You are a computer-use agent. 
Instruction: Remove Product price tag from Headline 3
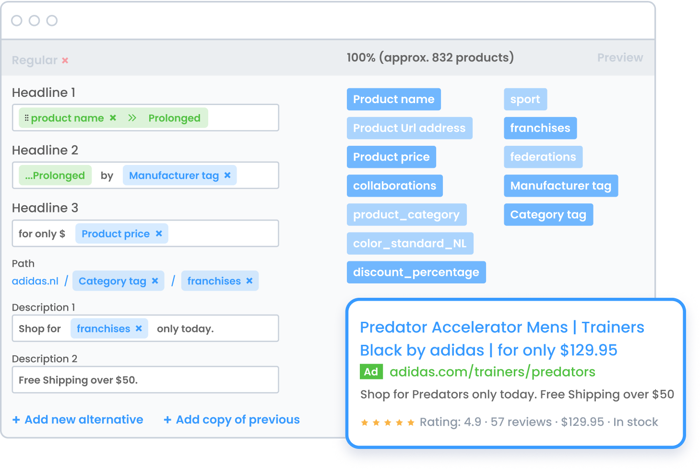pyautogui.click(x=158, y=234)
